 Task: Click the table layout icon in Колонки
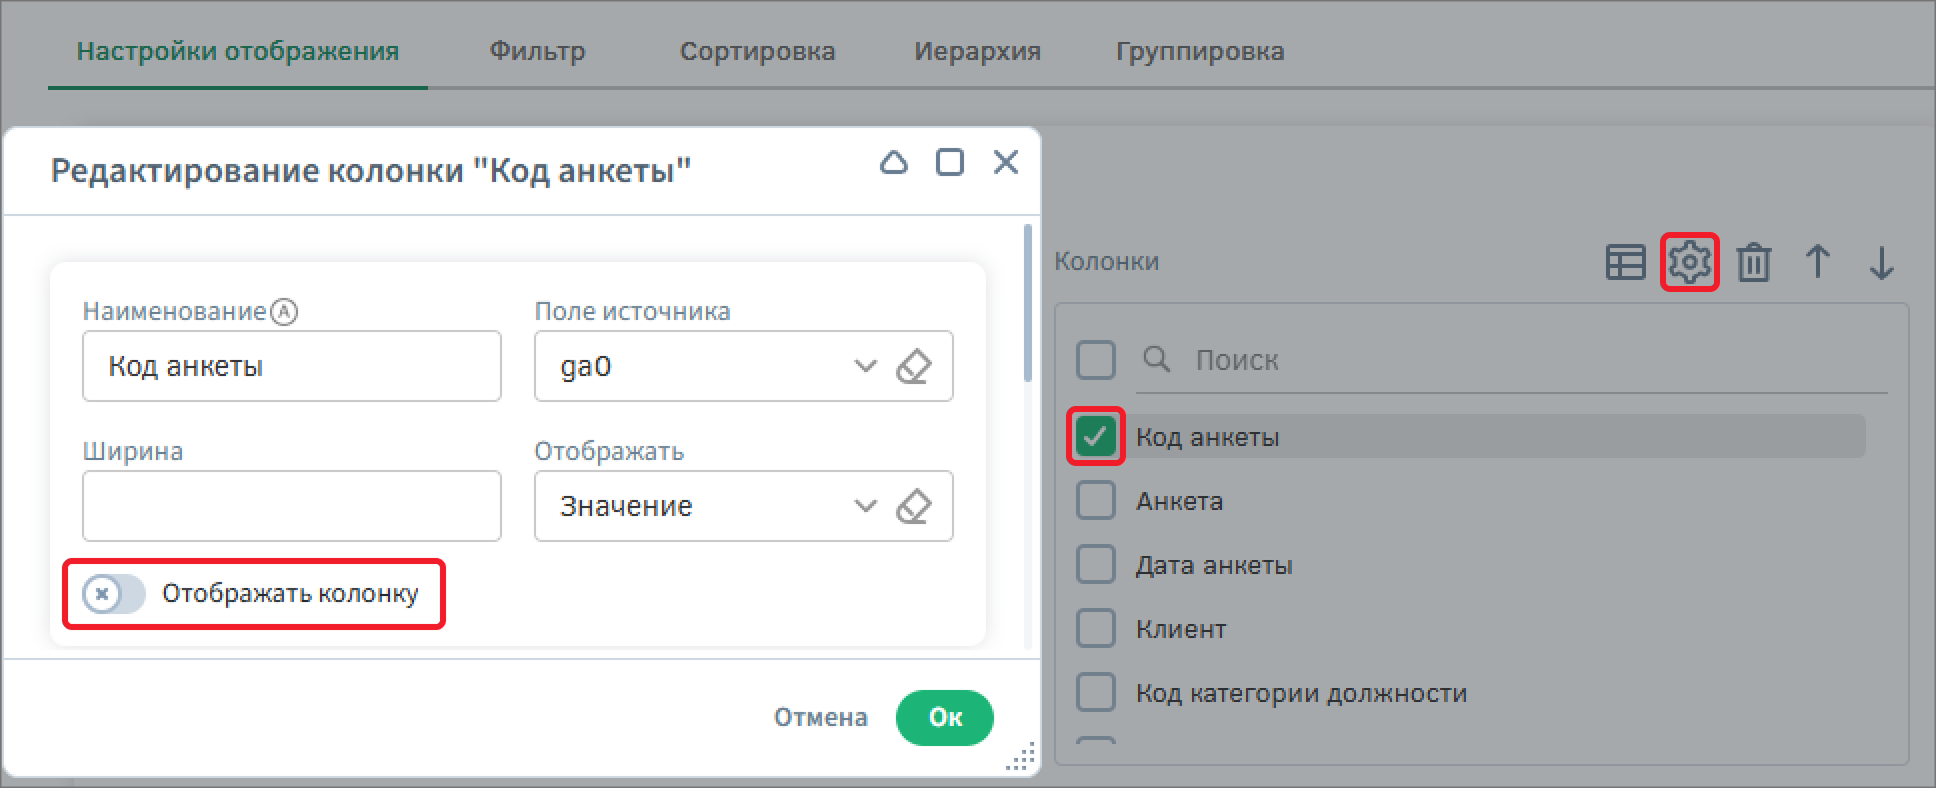[1625, 262]
